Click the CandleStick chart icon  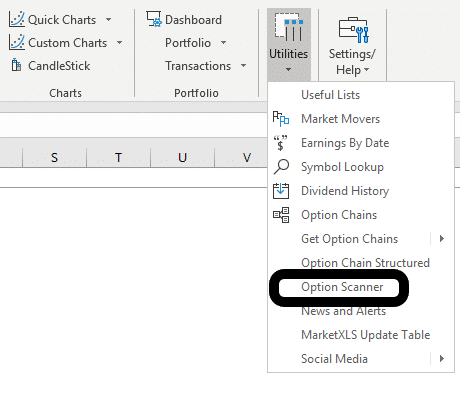point(16,65)
